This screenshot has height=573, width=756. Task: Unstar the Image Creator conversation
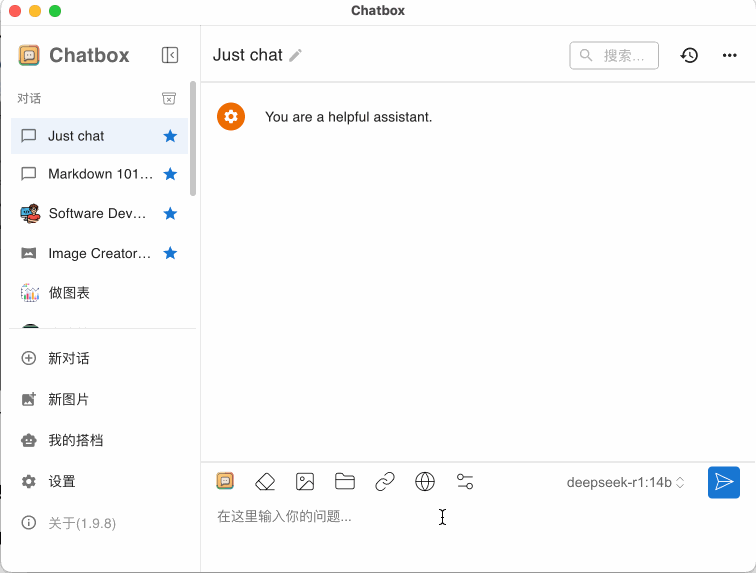[170, 253]
